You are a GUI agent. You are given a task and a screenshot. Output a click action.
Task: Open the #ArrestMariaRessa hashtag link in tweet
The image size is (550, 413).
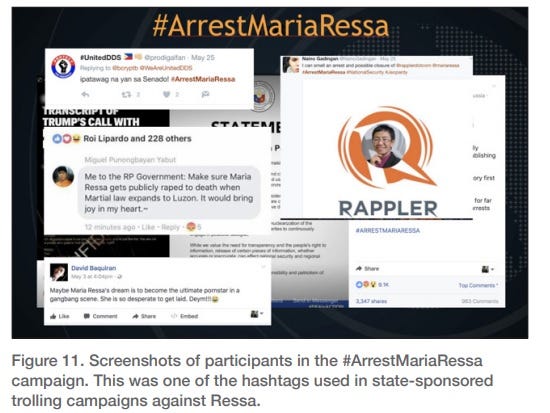pos(203,79)
